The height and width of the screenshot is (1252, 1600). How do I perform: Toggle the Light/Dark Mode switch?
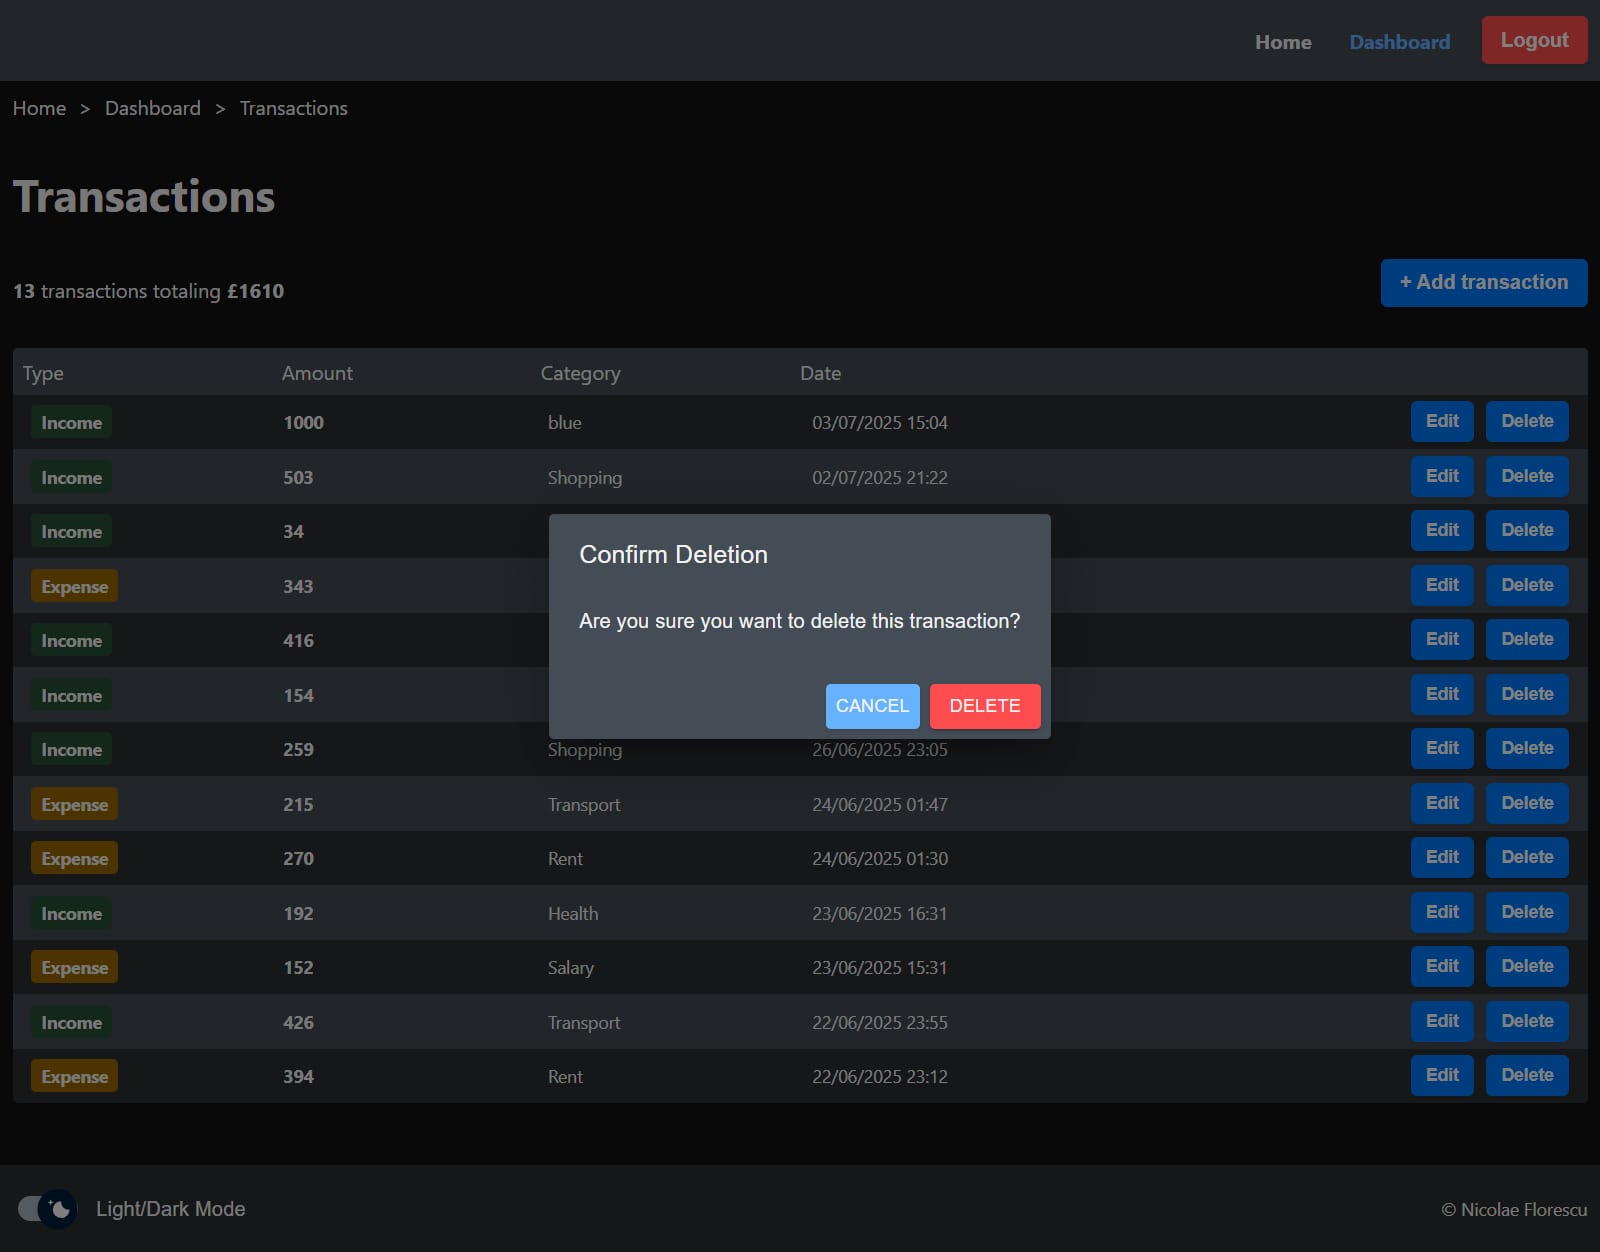pyautogui.click(x=47, y=1209)
